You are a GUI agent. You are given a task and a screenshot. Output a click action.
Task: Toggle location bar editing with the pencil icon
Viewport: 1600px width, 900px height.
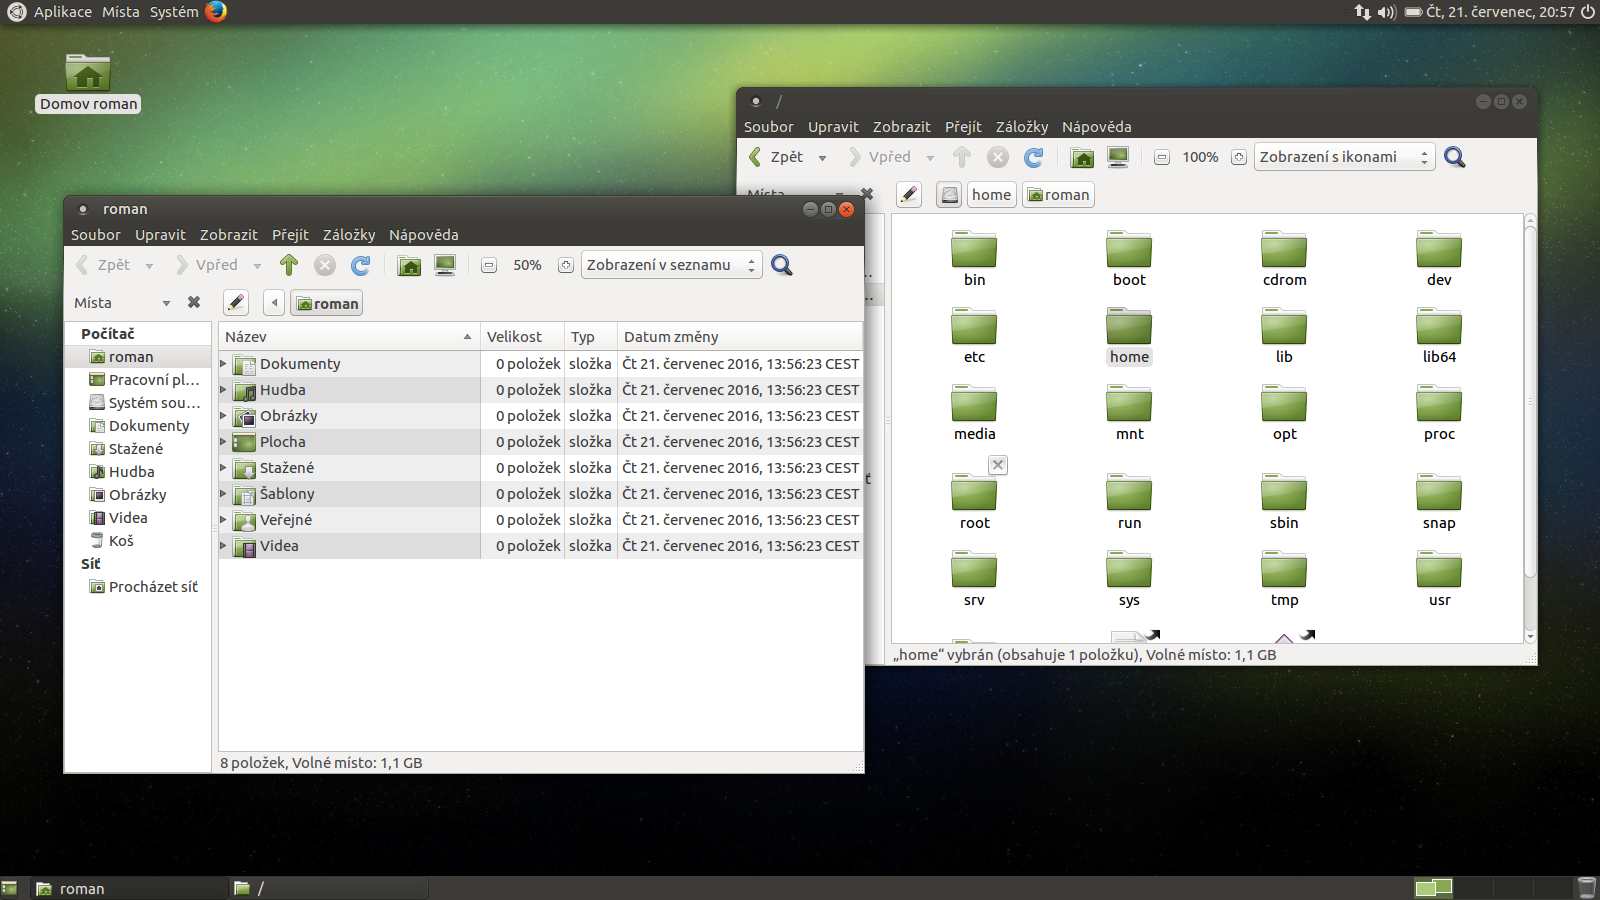pyautogui.click(x=236, y=302)
